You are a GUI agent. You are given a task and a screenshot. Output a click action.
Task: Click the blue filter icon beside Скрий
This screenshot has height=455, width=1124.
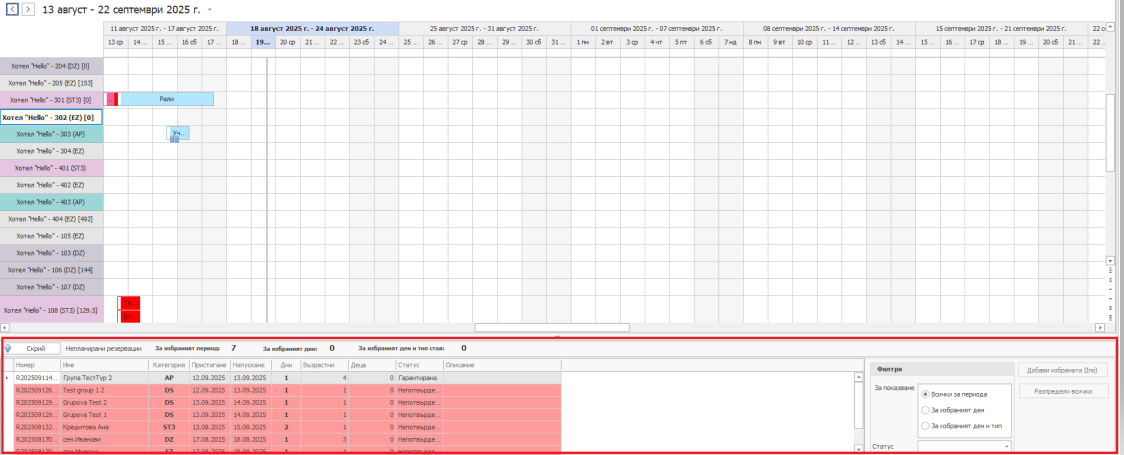8,349
